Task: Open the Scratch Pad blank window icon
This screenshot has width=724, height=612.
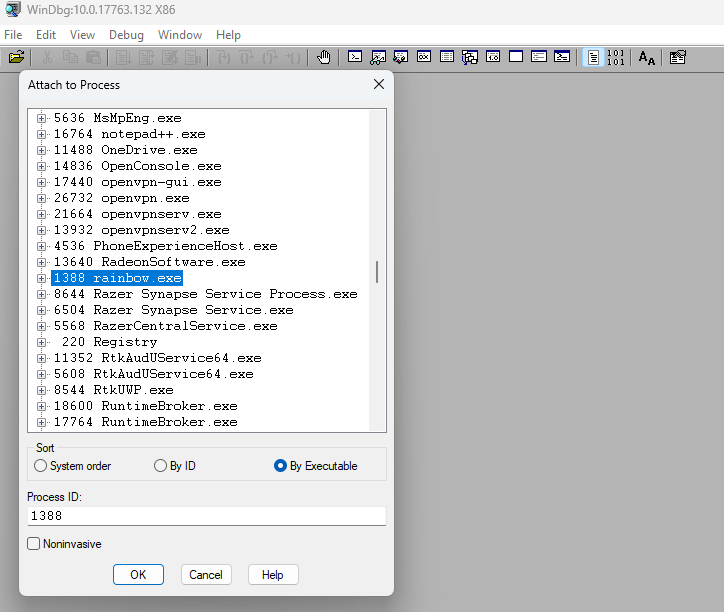Action: [x=516, y=57]
